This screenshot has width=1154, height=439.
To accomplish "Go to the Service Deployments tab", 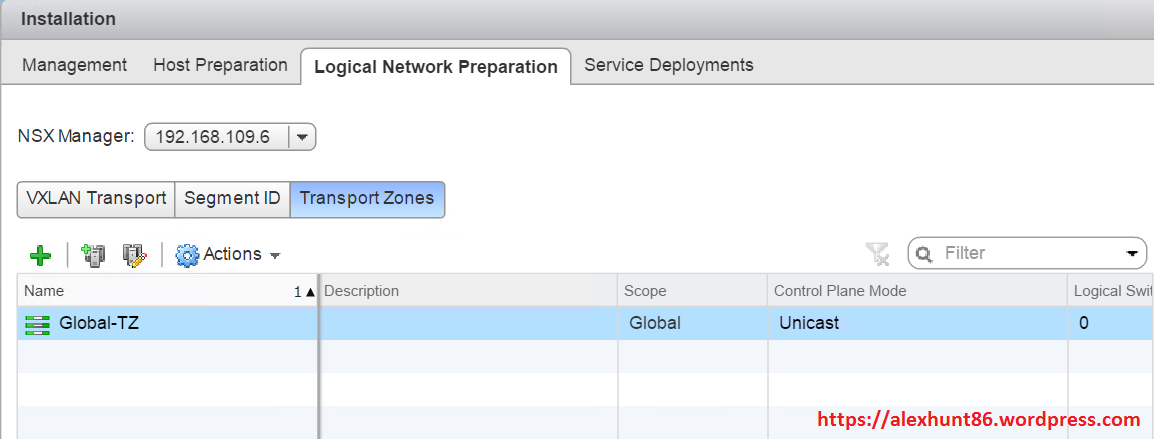I will (668, 65).
